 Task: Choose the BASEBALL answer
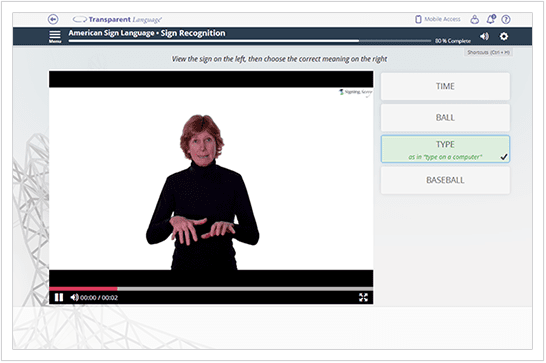click(x=445, y=180)
